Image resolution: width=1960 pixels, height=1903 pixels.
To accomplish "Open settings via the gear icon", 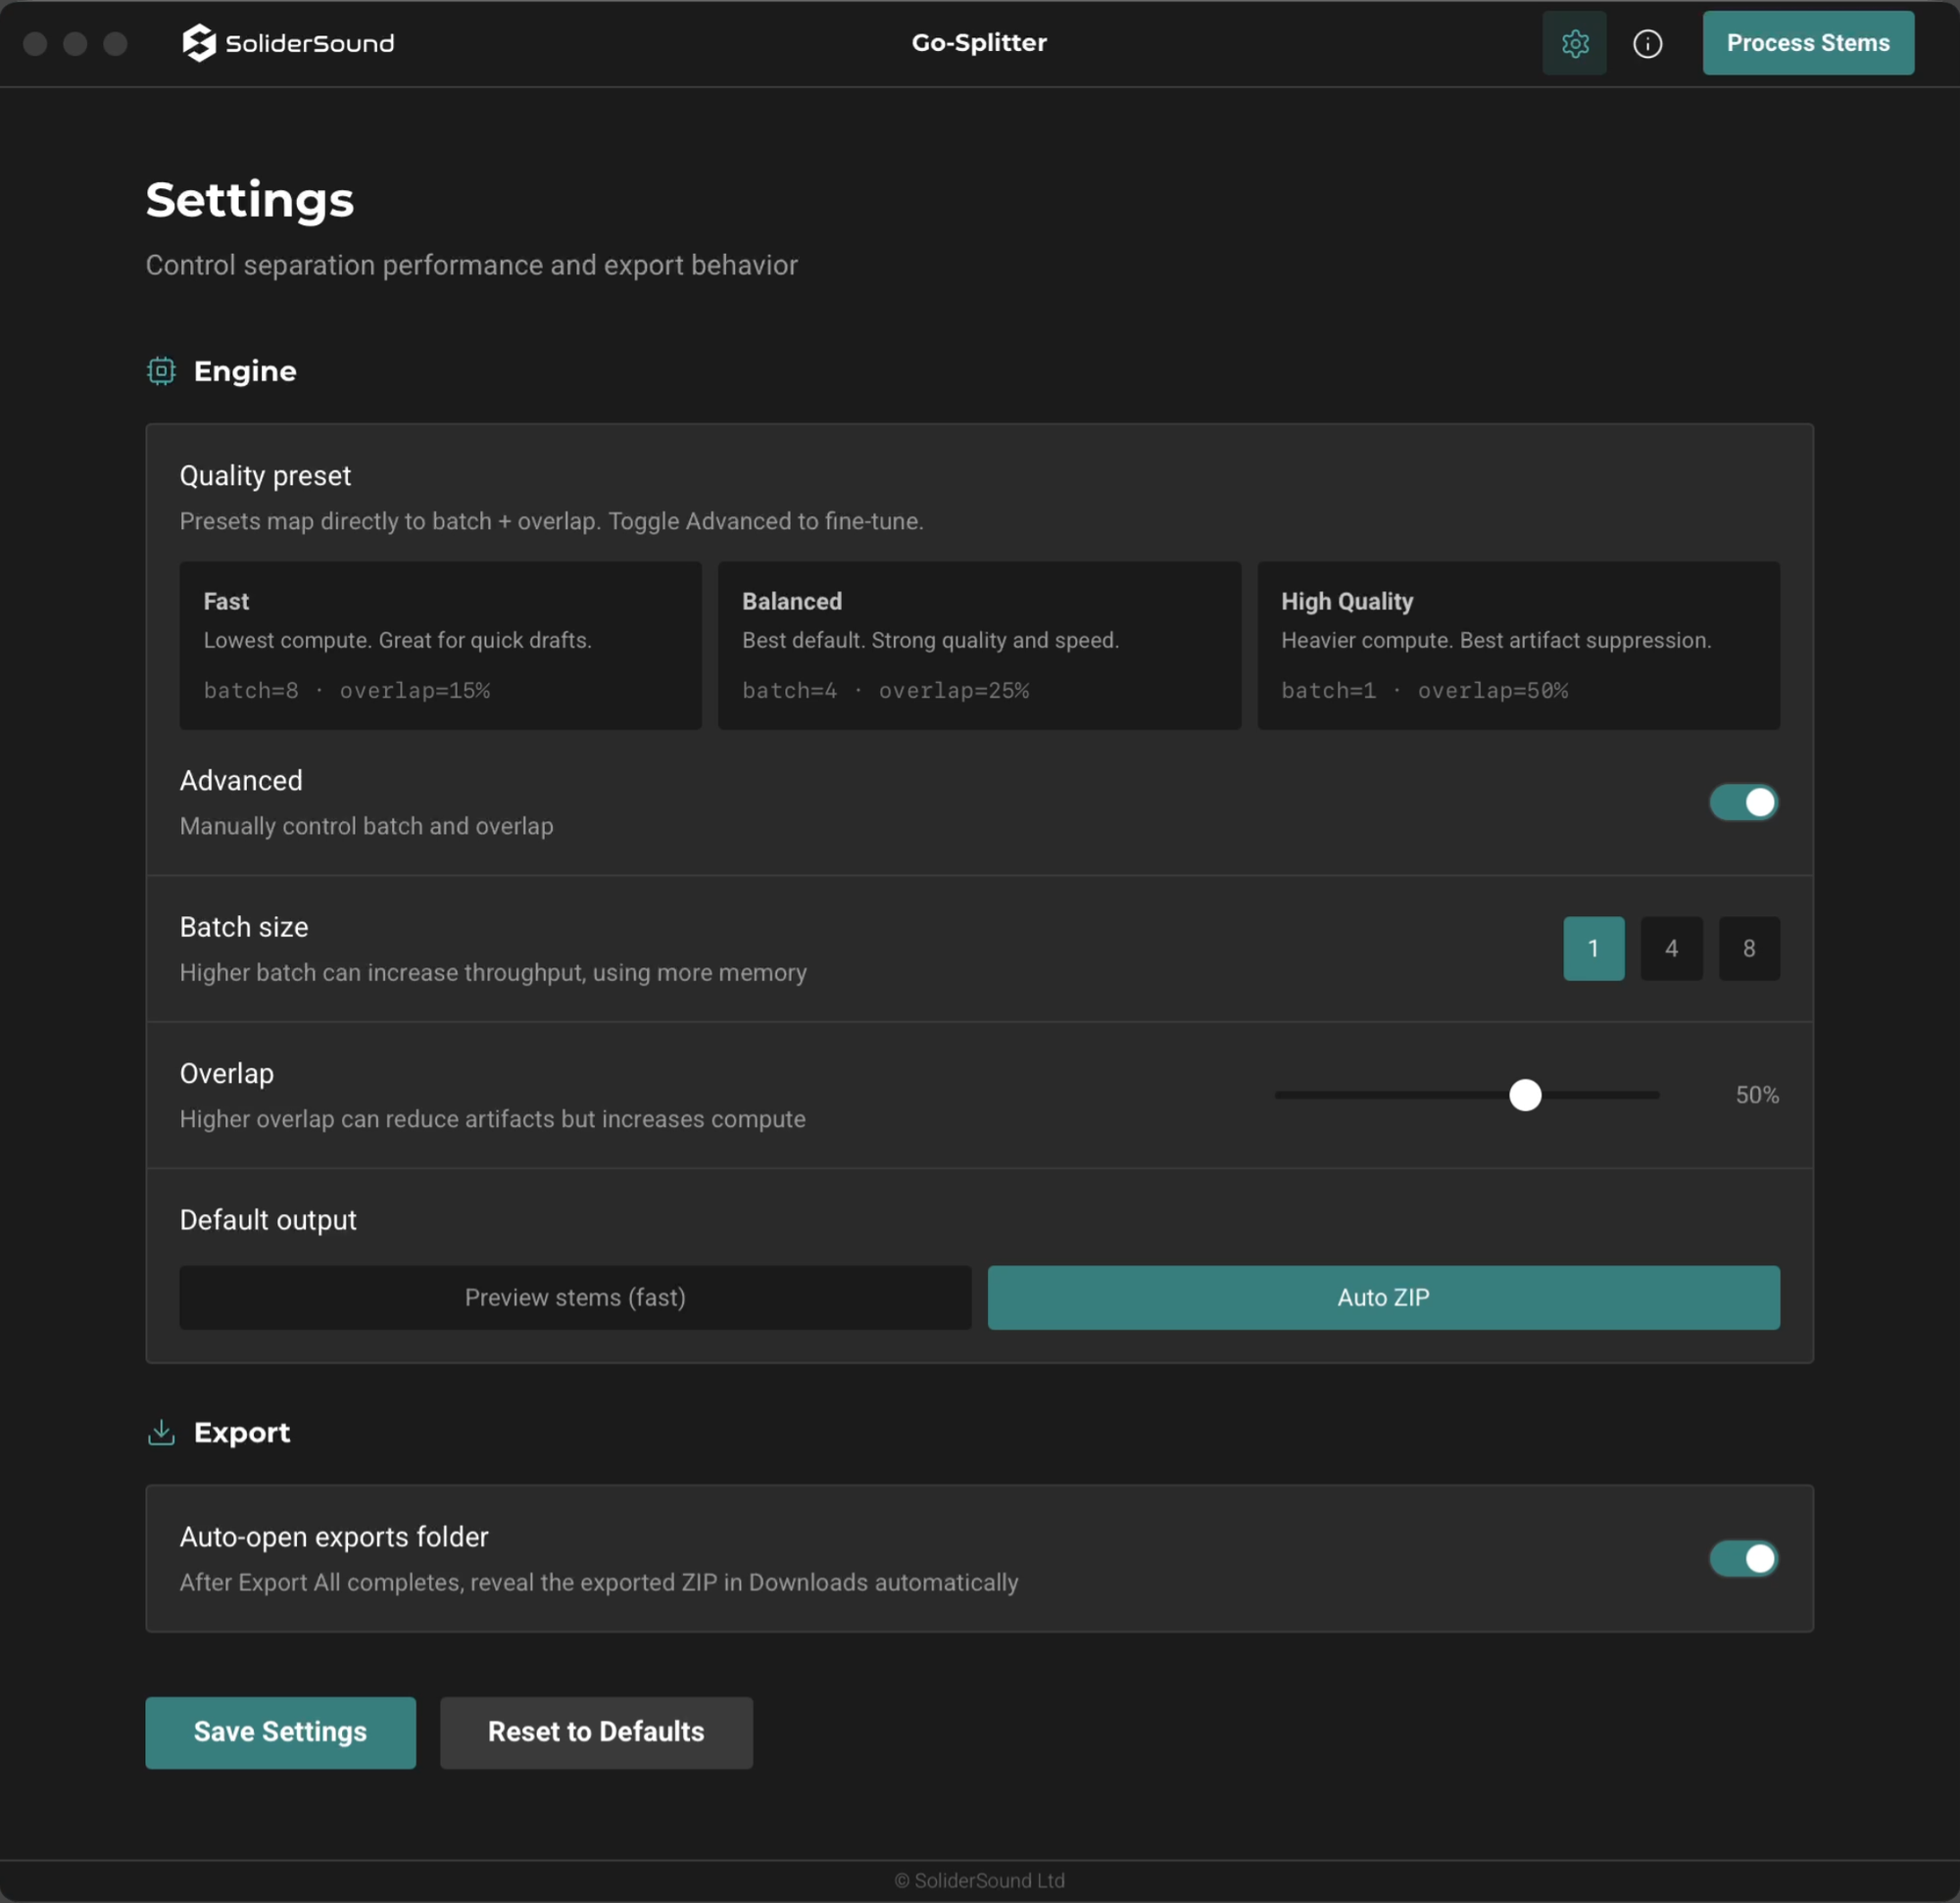I will [1574, 43].
